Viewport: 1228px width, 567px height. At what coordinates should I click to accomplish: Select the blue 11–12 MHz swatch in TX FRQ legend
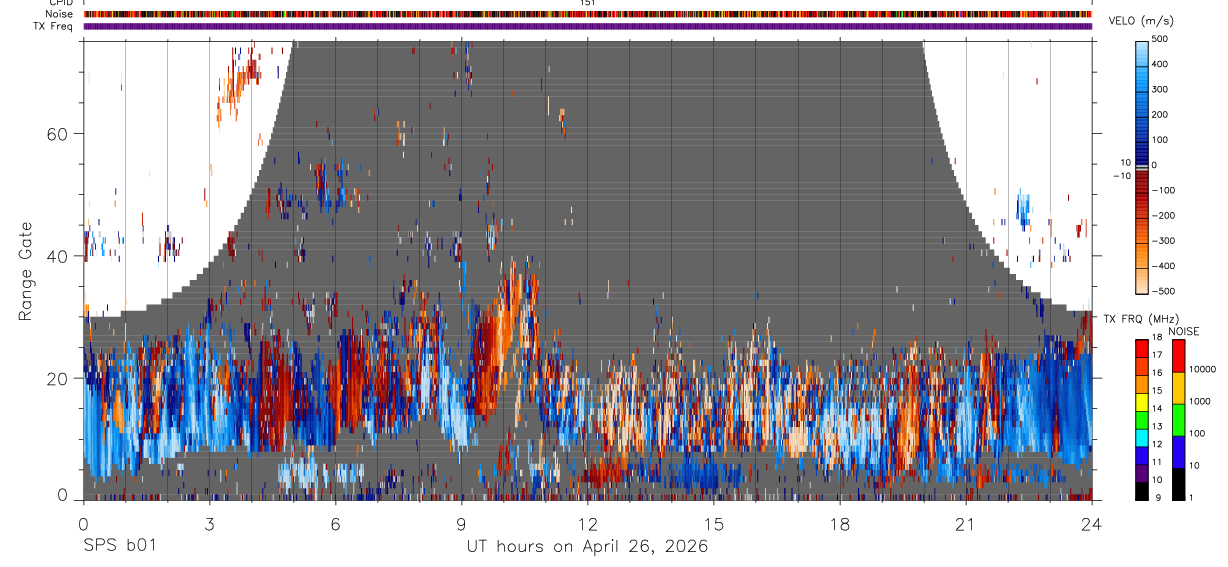[1142, 454]
